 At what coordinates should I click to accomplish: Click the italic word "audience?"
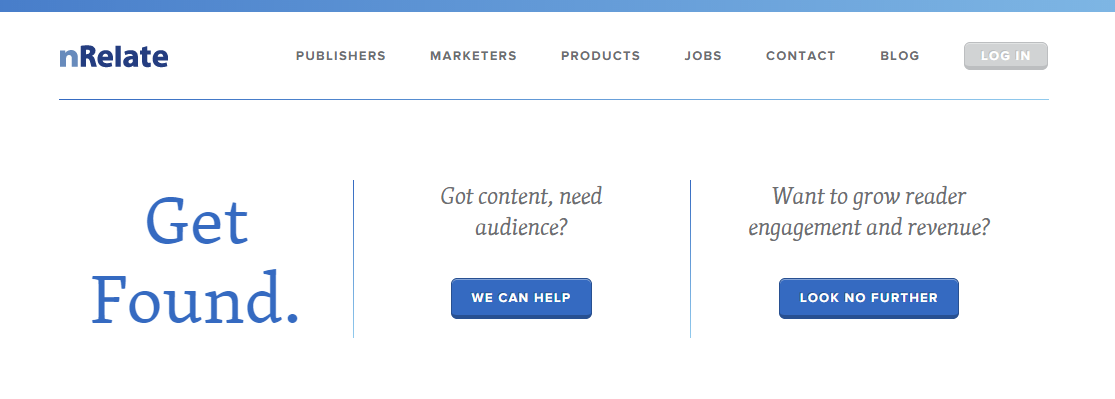521,228
